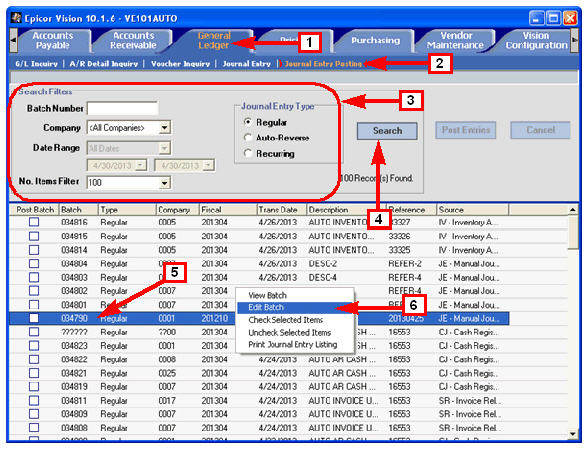The width and height of the screenshot is (585, 450).
Task: Select batch number 034819 cell
Action: (74, 387)
